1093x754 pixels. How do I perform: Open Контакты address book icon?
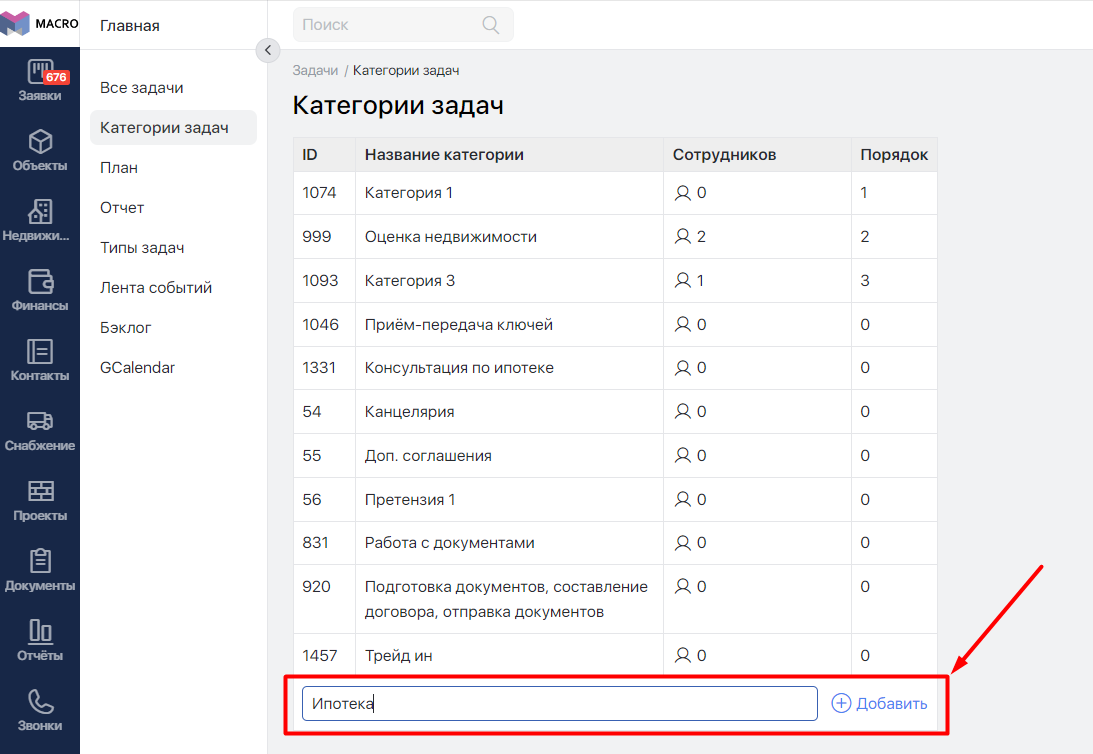click(40, 352)
